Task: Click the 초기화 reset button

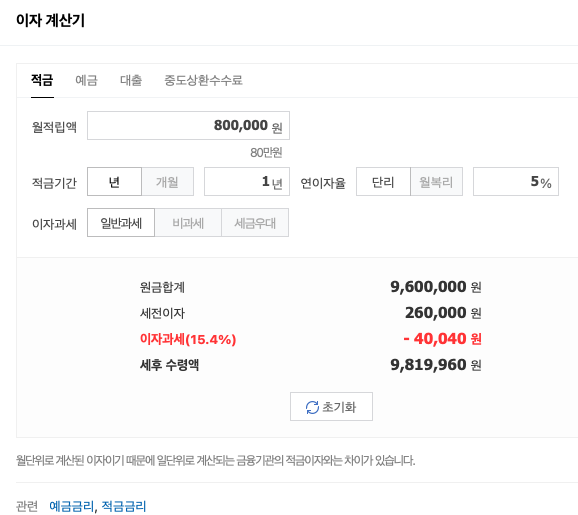Action: pyautogui.click(x=331, y=407)
